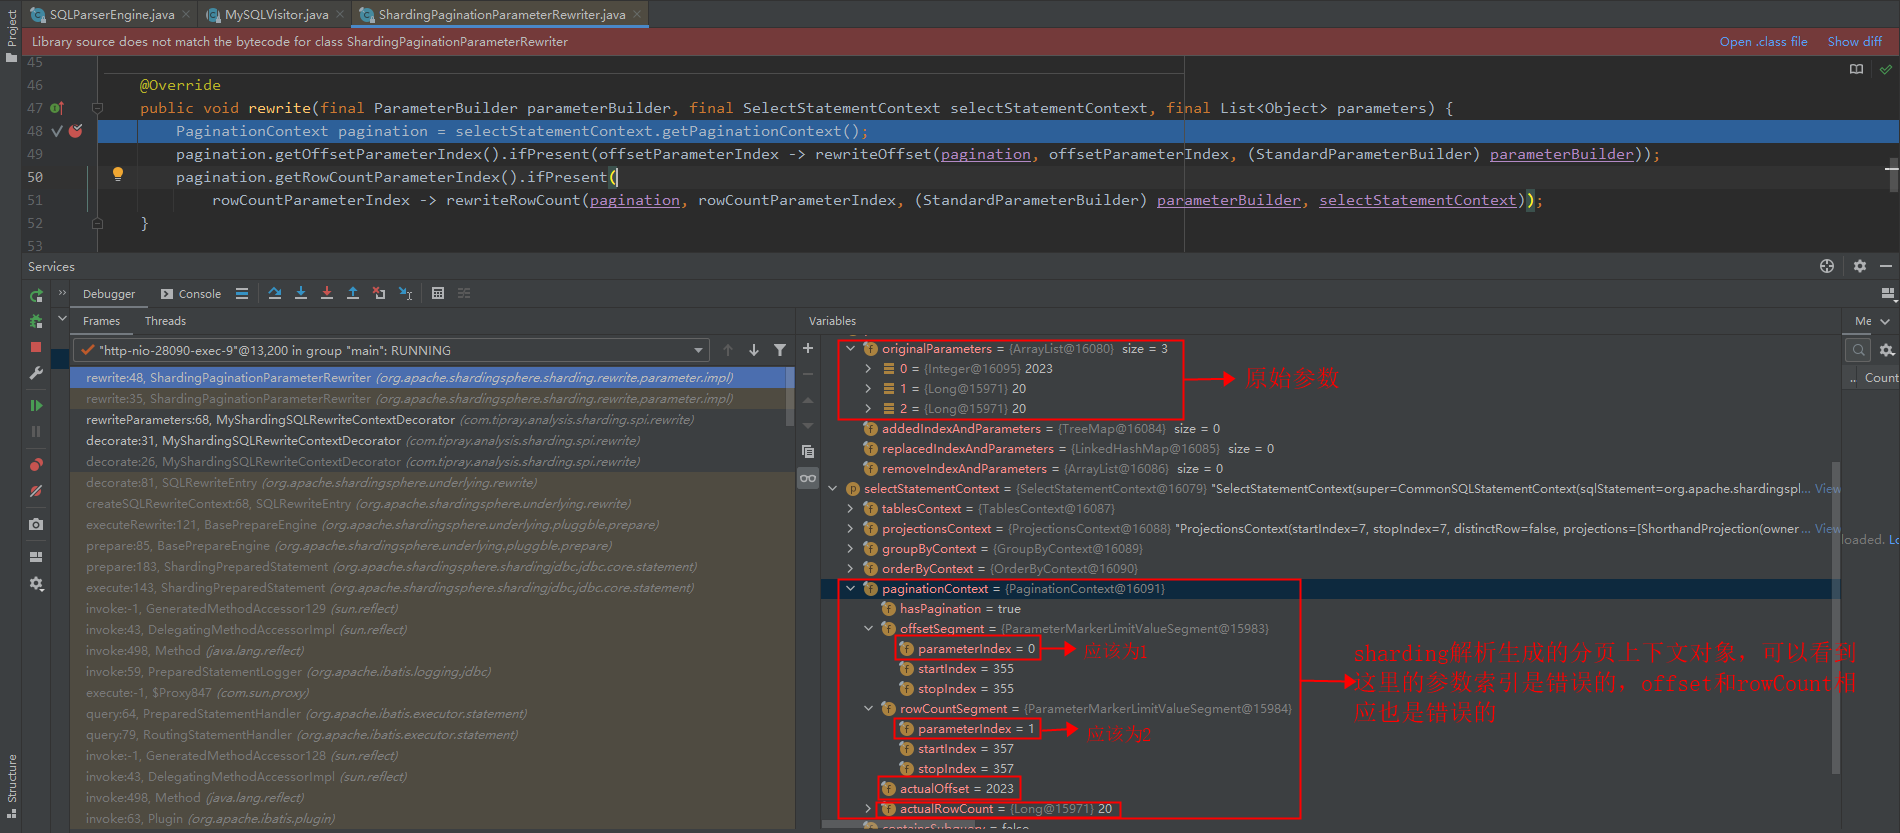Take a thread dump with camera icon

point(36,524)
